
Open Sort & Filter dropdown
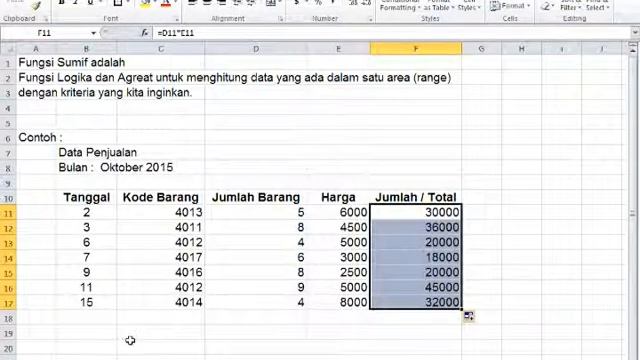[x=571, y=6]
